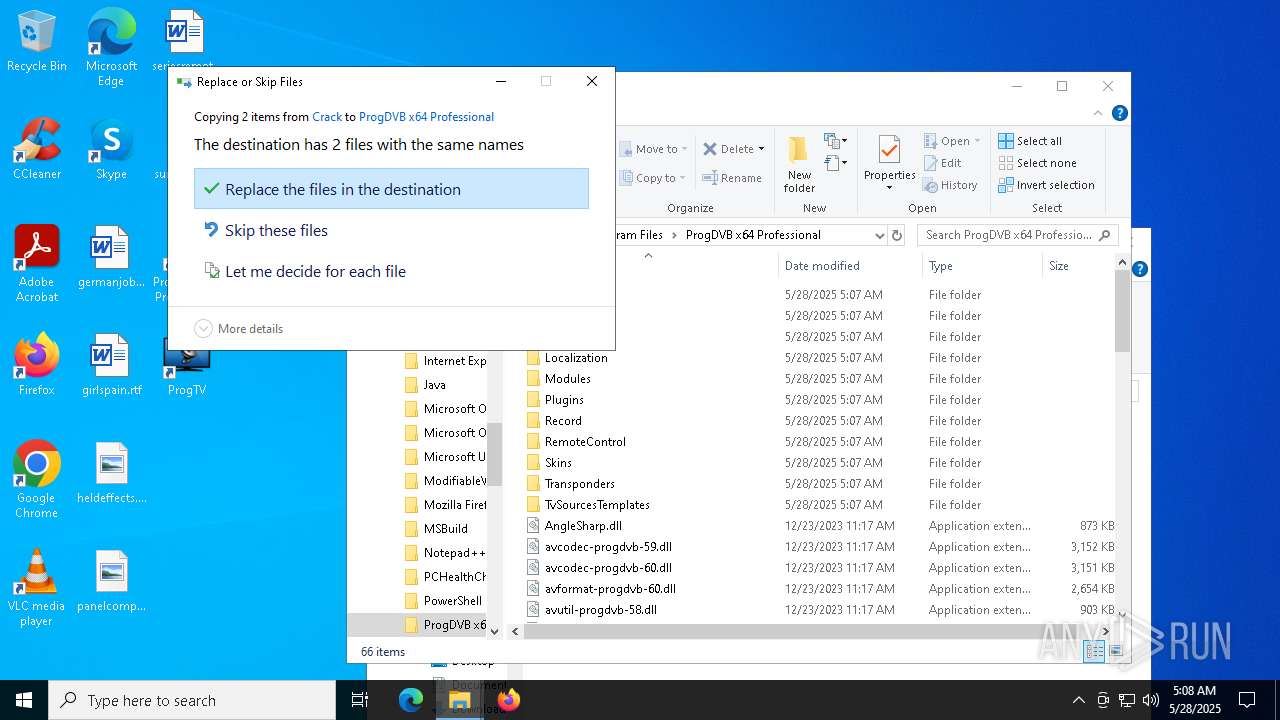Open the Crack source folder link
This screenshot has height=720, width=1280.
[327, 117]
